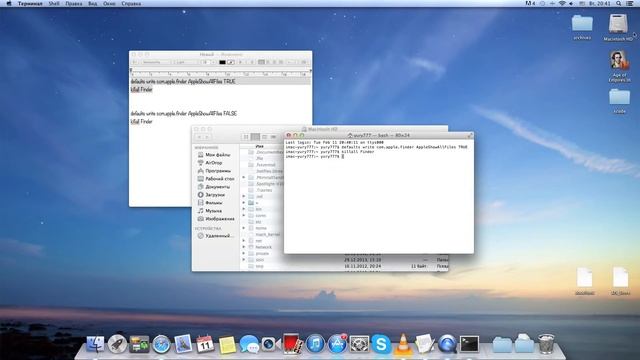Image resolution: width=640 pixels, height=360 pixels.
Task: Expand the net folder in Finder list
Action: (x=244, y=241)
